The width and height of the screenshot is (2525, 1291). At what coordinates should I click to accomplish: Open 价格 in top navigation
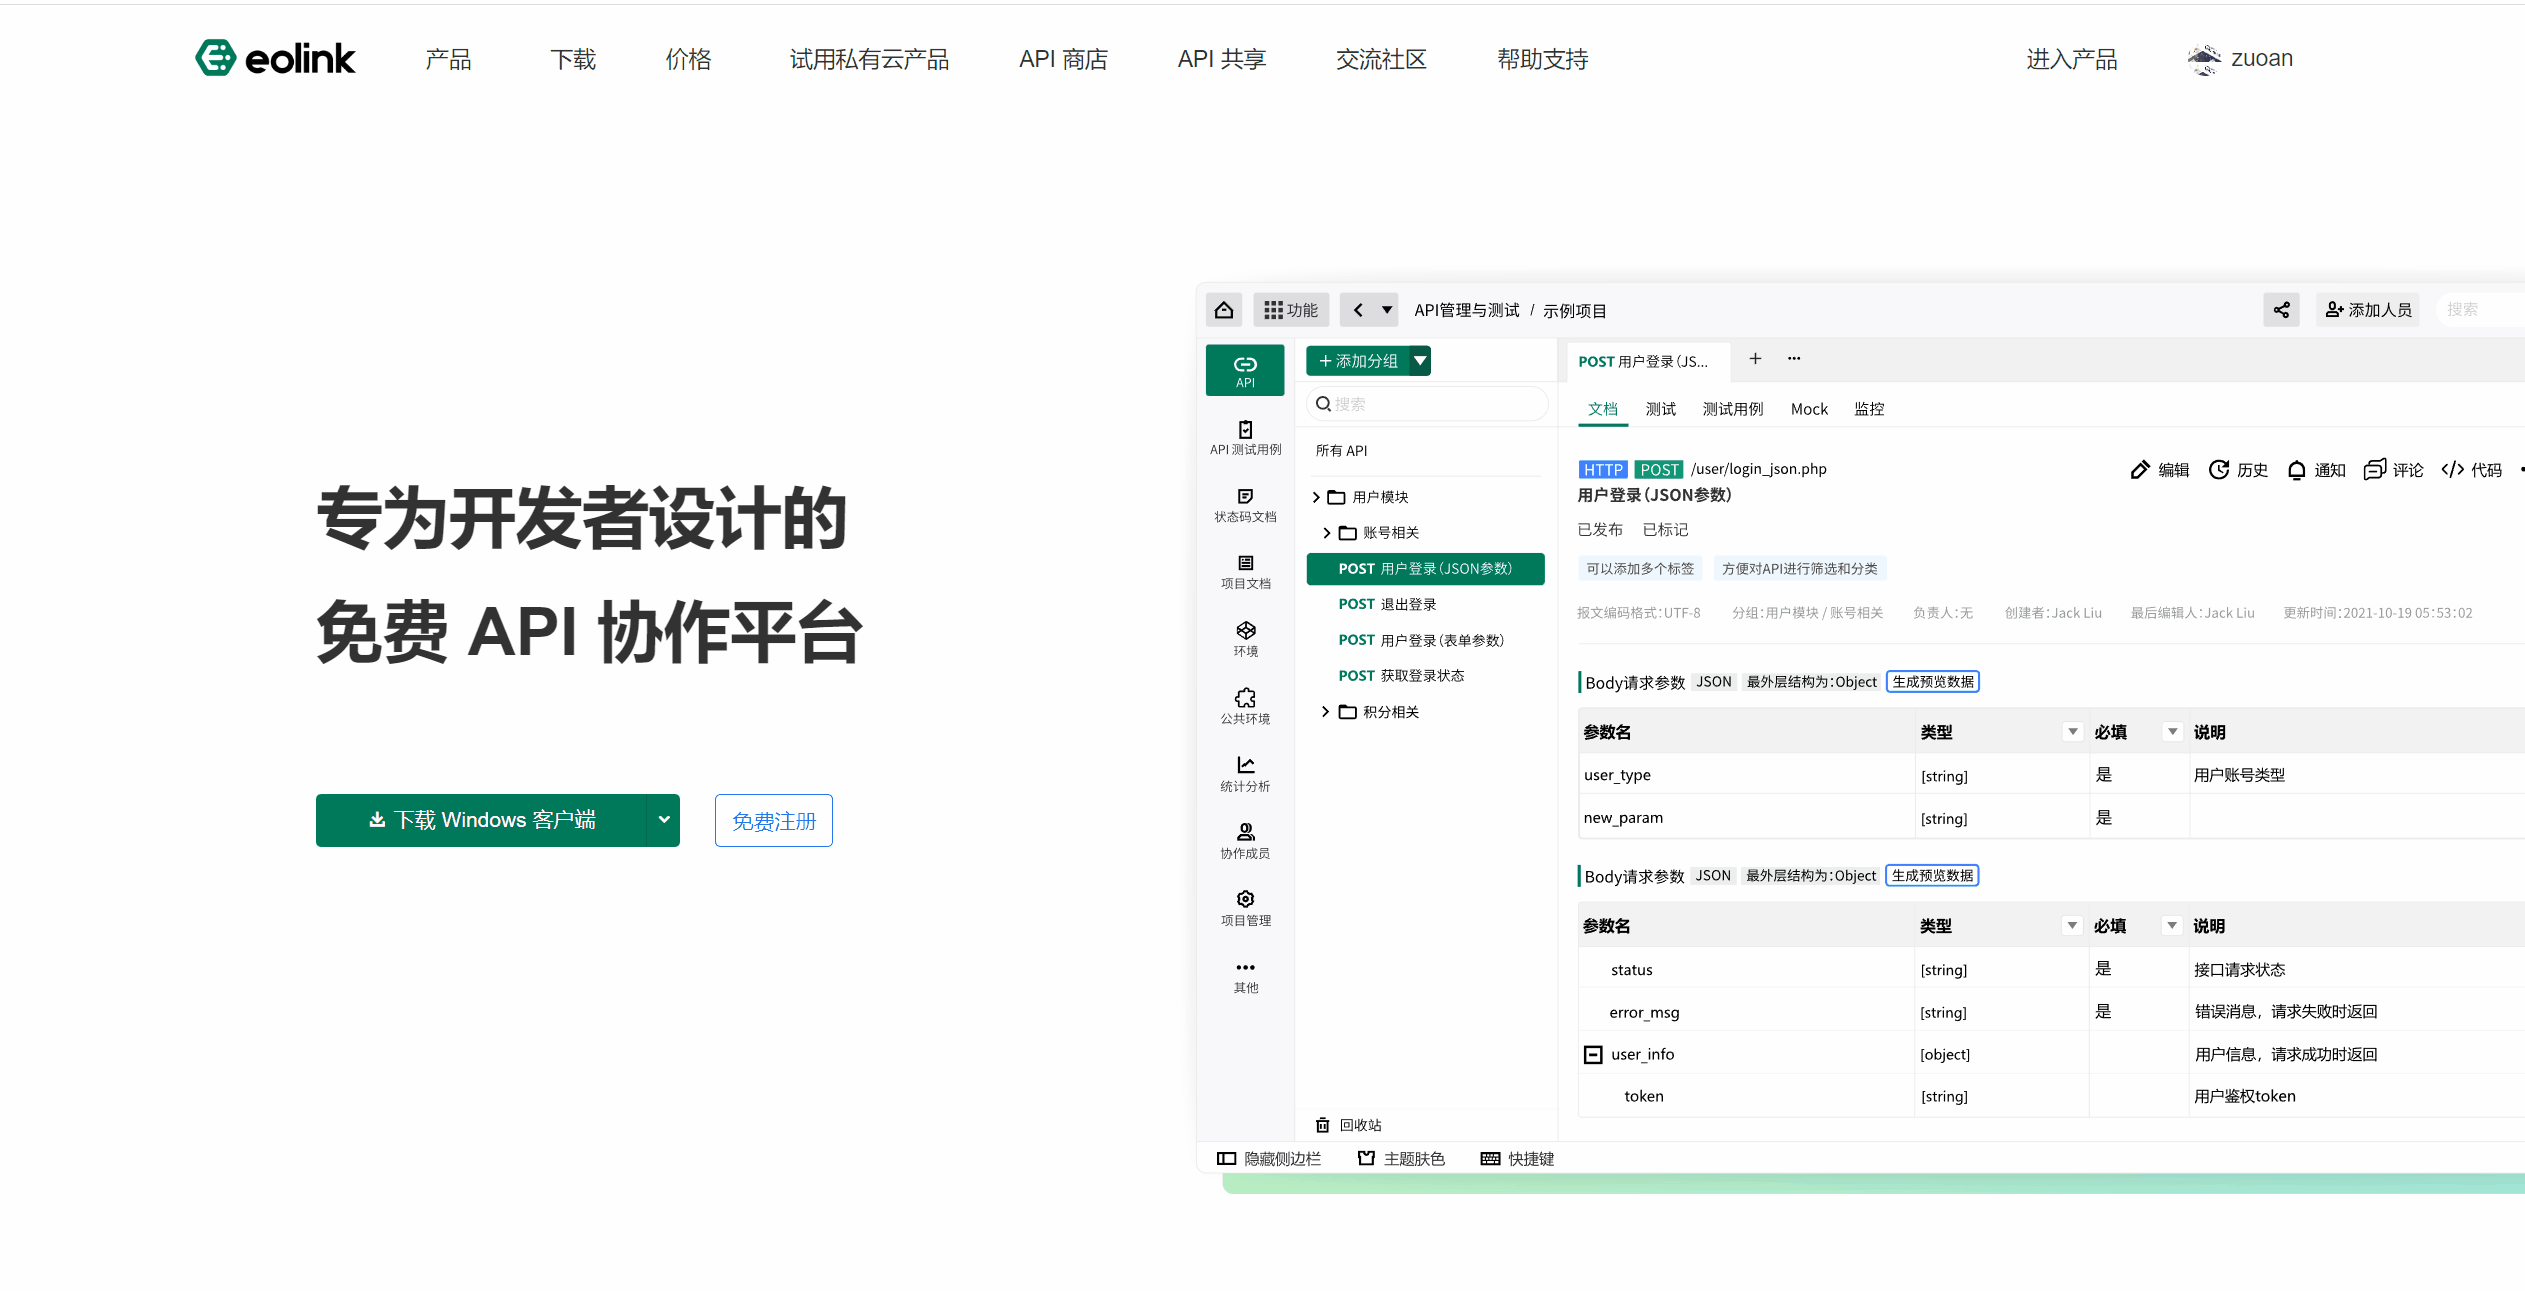[x=688, y=59]
